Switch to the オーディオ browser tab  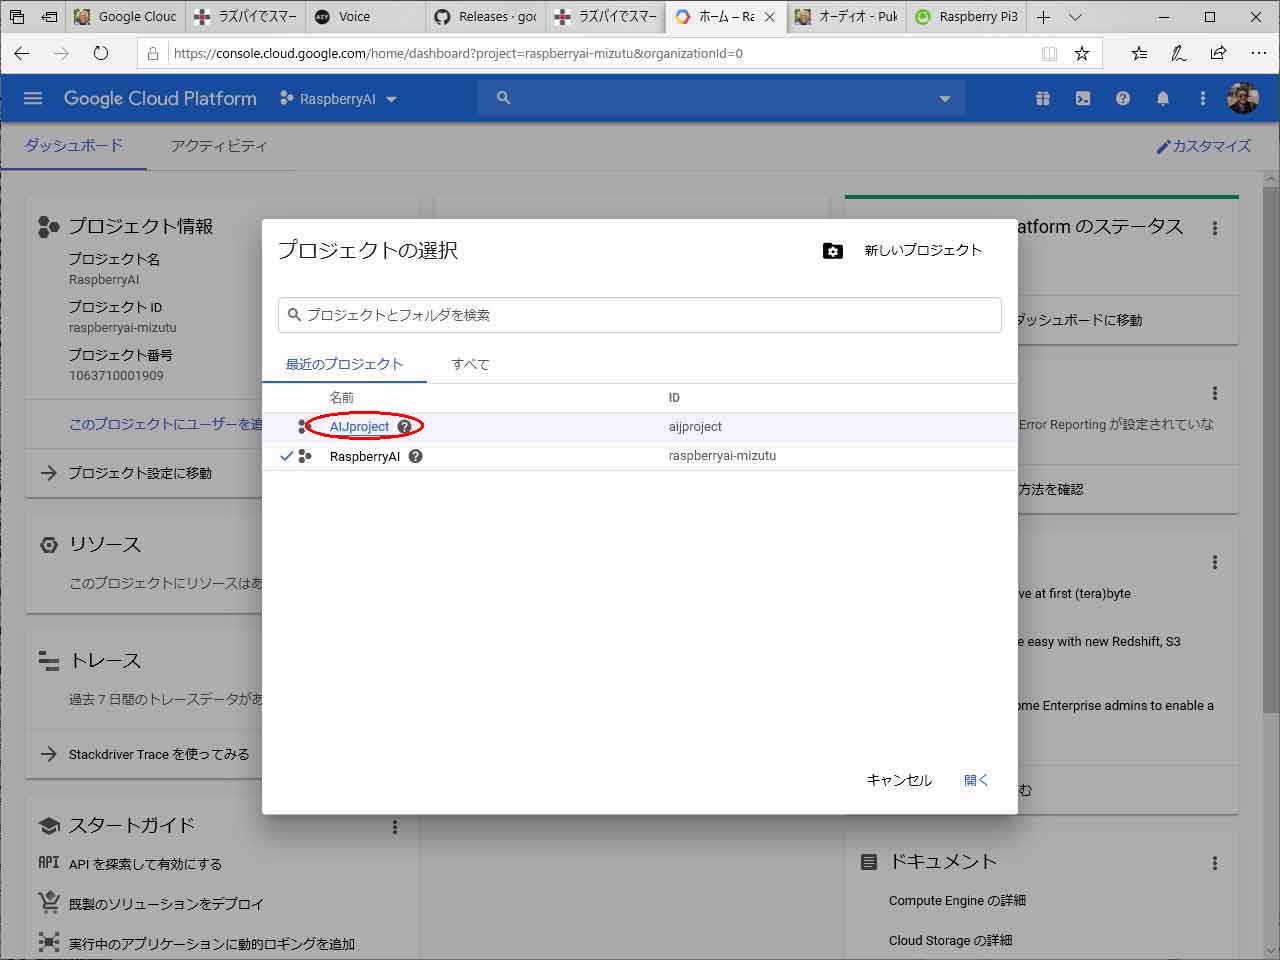click(846, 17)
